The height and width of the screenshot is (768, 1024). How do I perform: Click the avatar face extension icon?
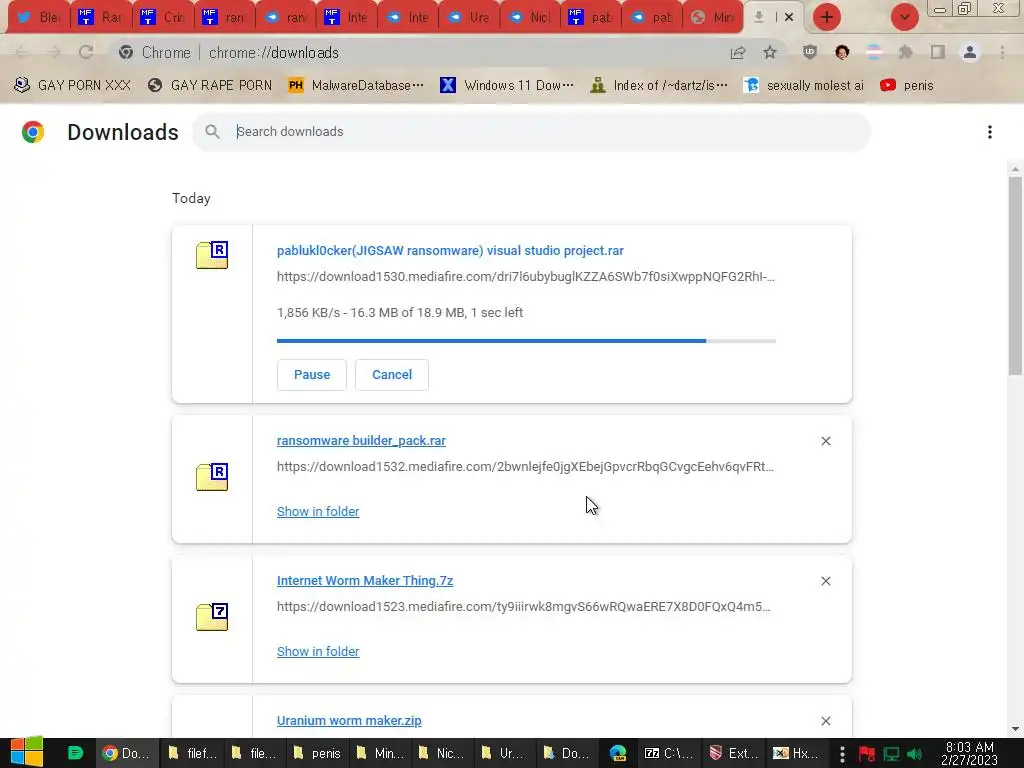coord(842,52)
